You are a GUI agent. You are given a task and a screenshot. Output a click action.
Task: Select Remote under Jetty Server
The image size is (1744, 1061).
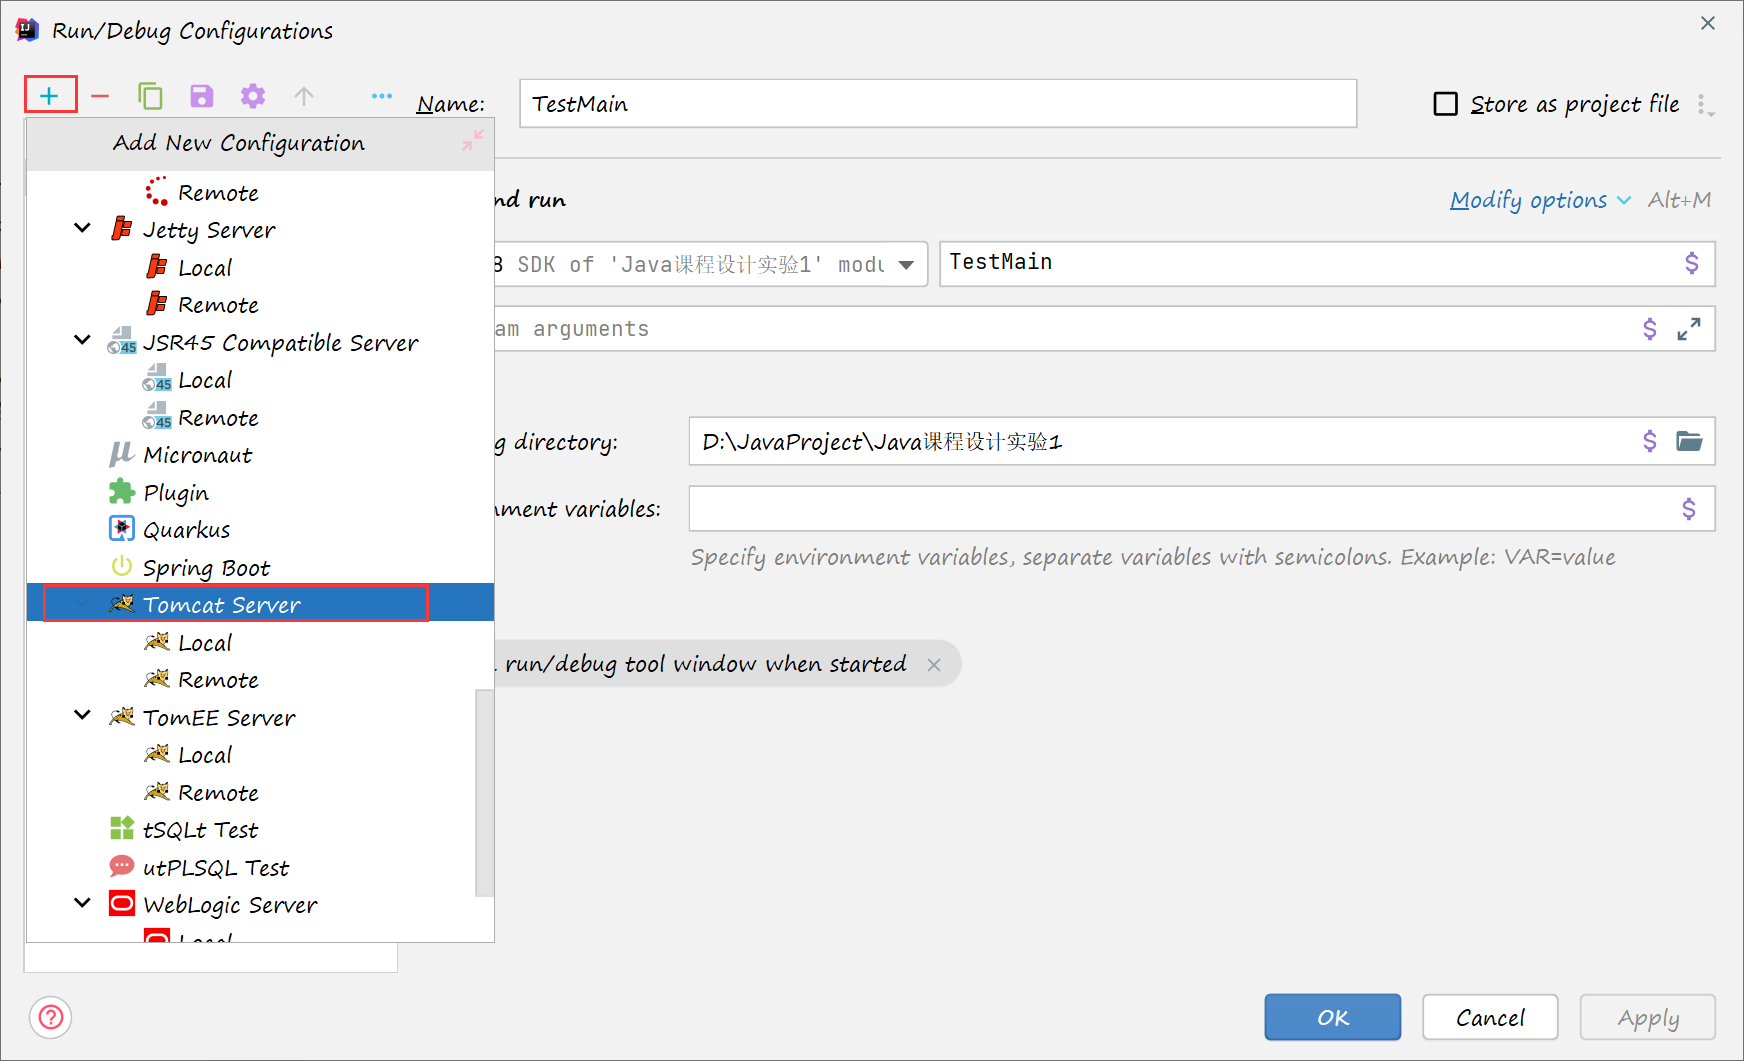(260, 305)
